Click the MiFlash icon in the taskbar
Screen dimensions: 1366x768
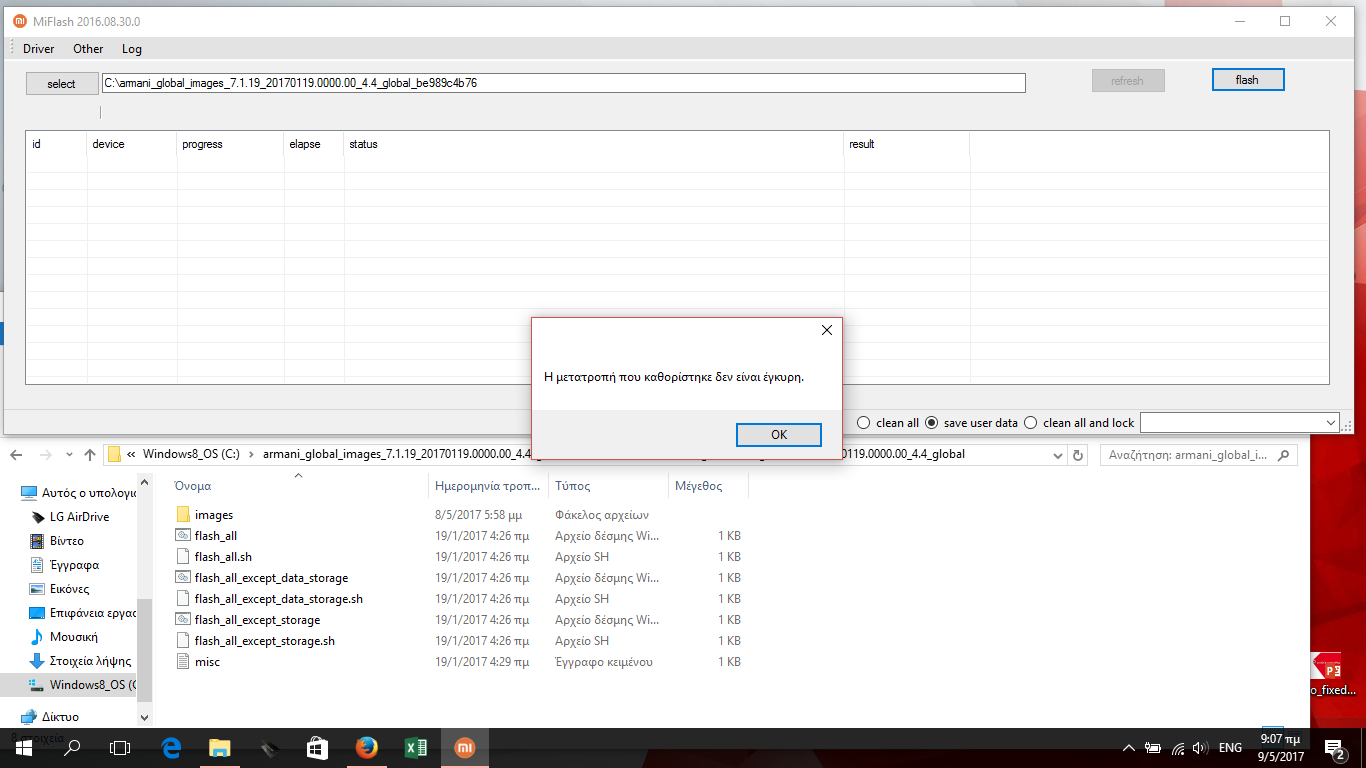pos(465,747)
